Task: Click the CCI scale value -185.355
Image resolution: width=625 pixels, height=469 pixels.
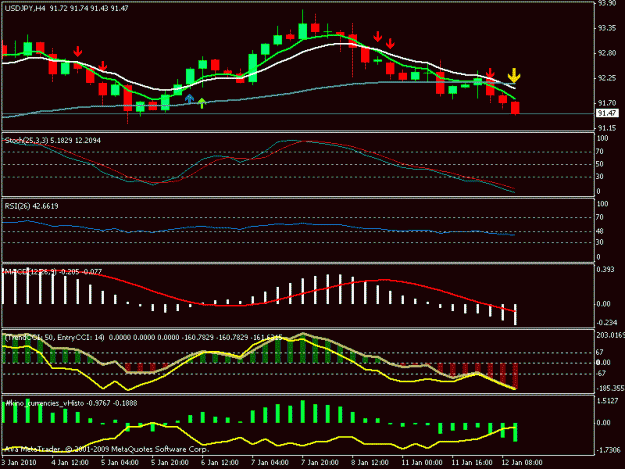Action: click(x=610, y=388)
